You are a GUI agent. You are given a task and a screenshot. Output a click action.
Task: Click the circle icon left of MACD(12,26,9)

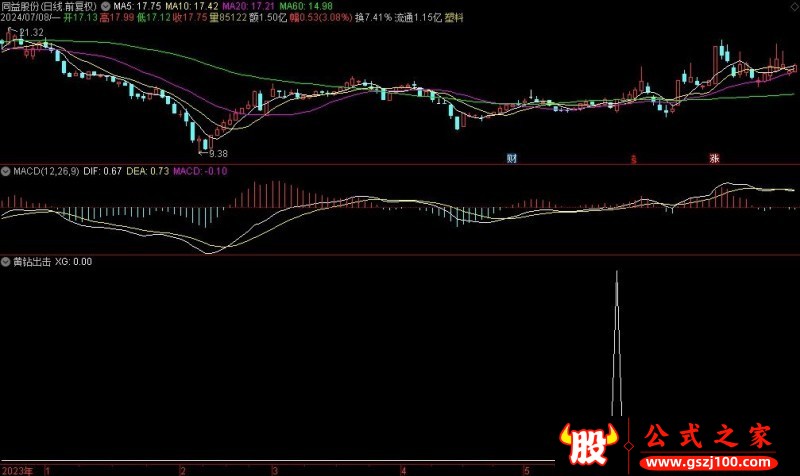tap(6, 171)
